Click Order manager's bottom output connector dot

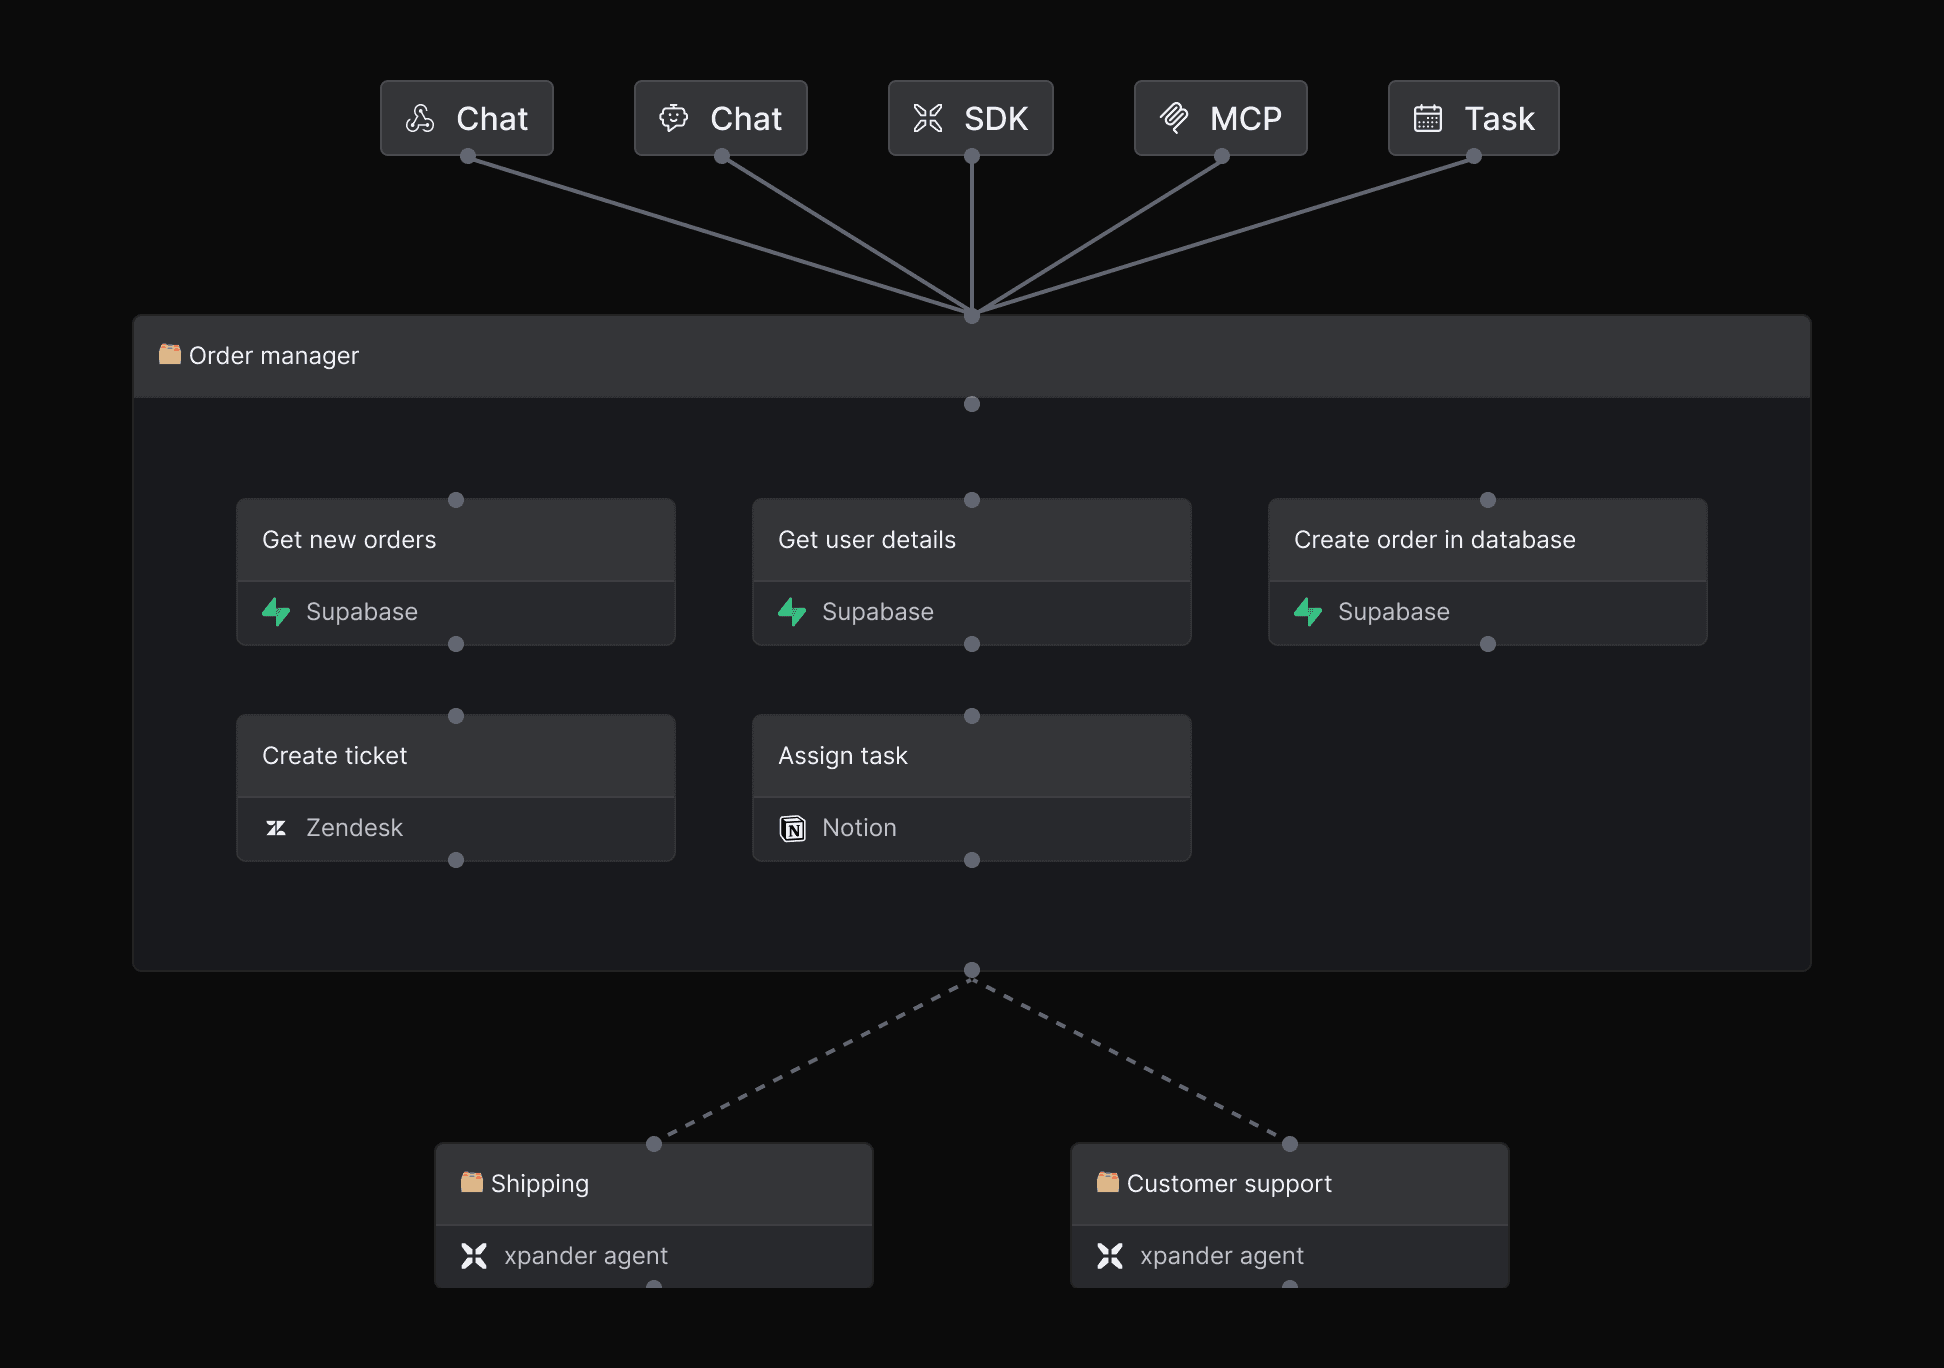pos(972,970)
